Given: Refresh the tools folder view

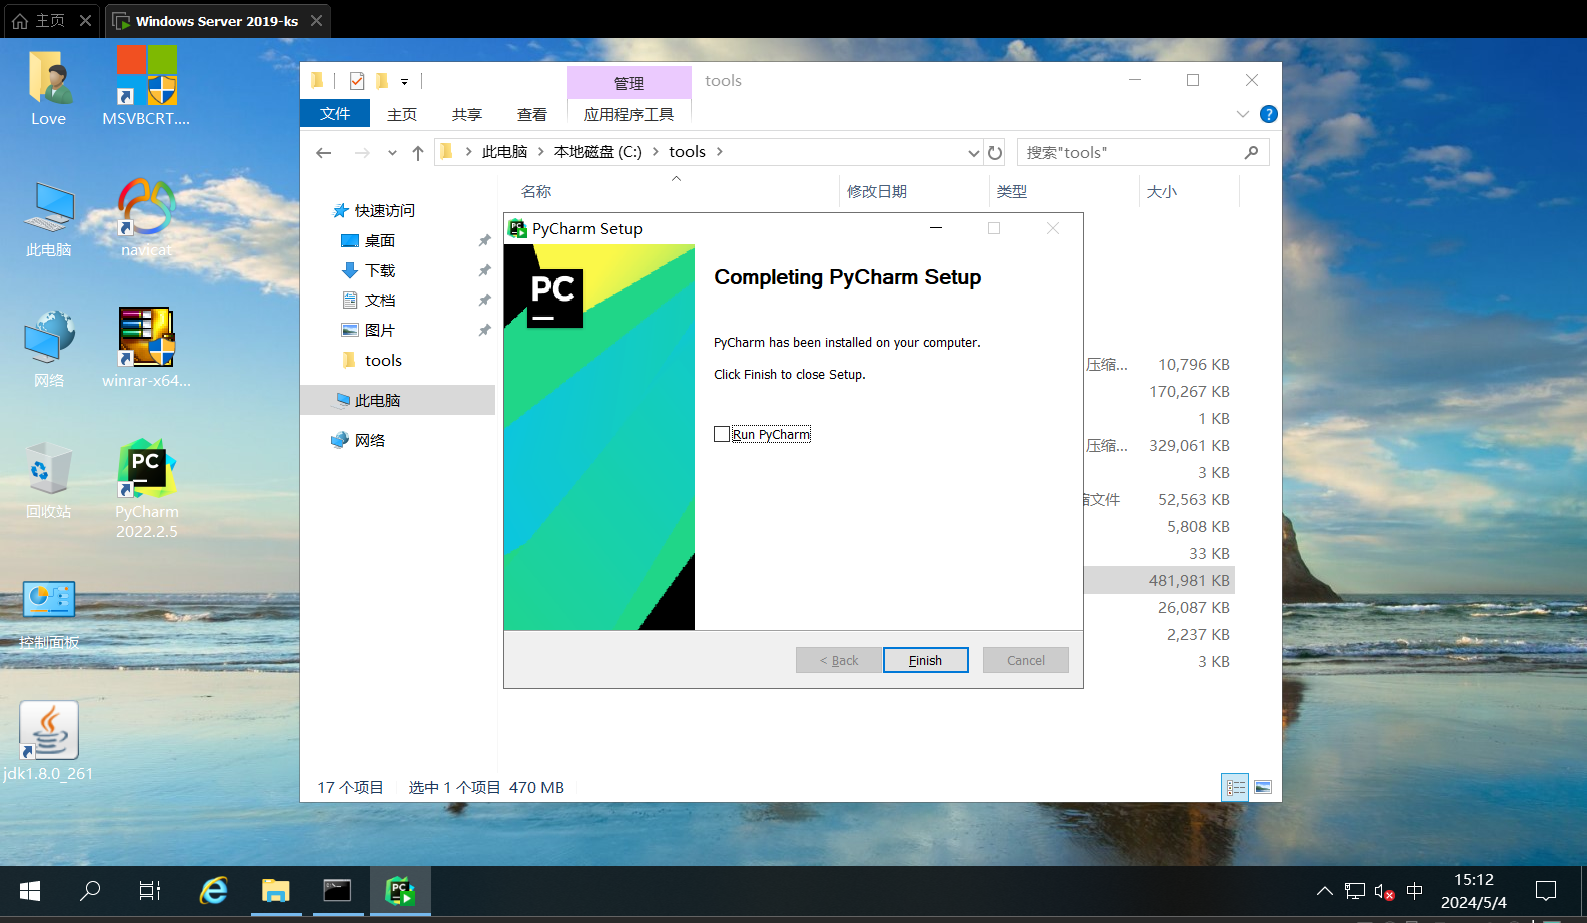Looking at the screenshot, I should tap(995, 152).
